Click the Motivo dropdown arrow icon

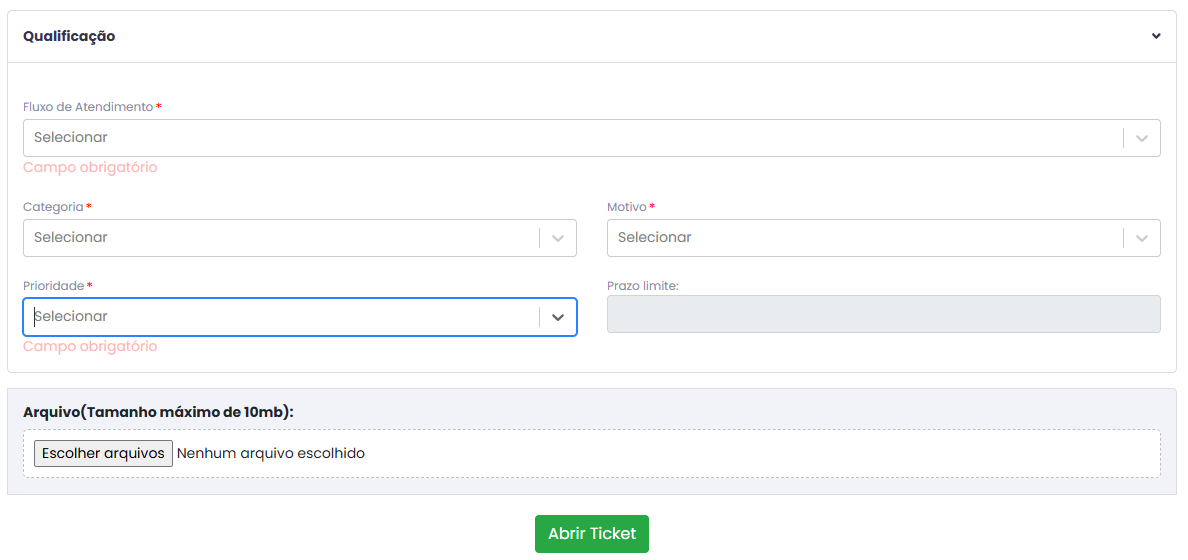click(x=1142, y=238)
